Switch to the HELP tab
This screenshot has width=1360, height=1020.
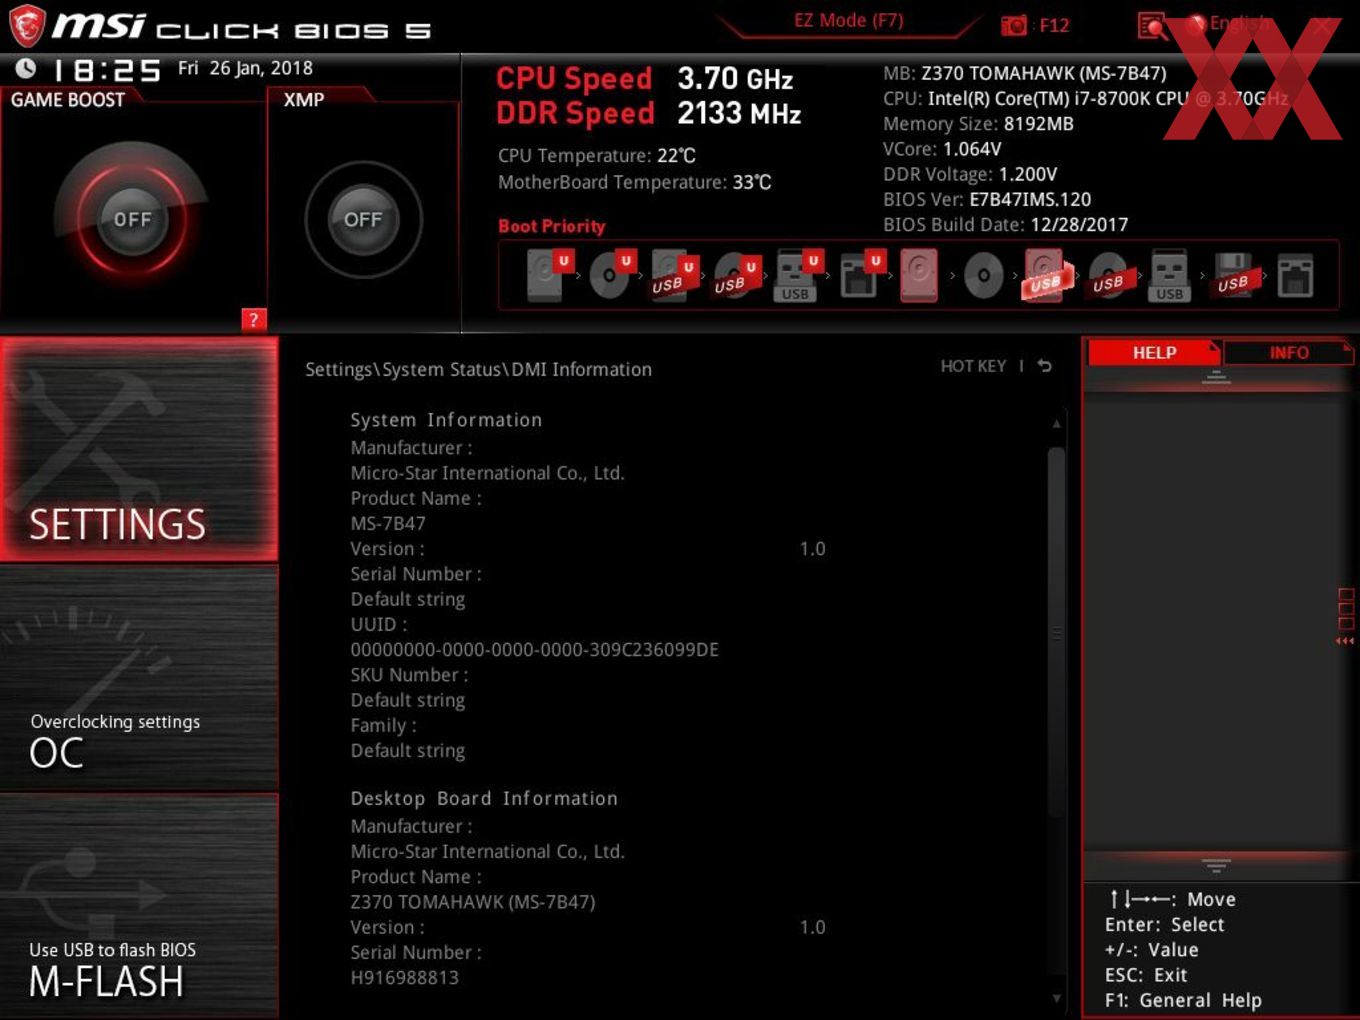1154,352
